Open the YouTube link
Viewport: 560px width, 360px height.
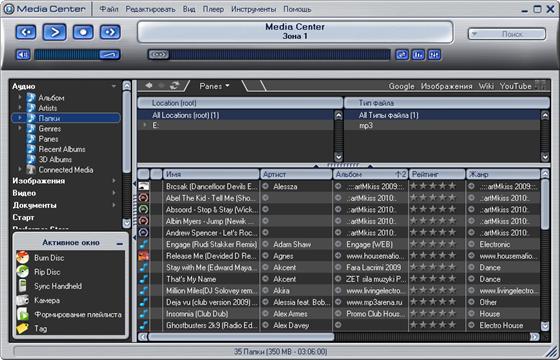(x=516, y=86)
